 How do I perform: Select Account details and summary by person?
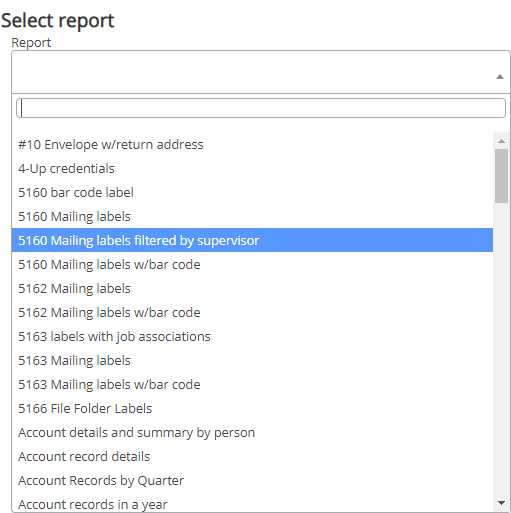click(x=252, y=433)
